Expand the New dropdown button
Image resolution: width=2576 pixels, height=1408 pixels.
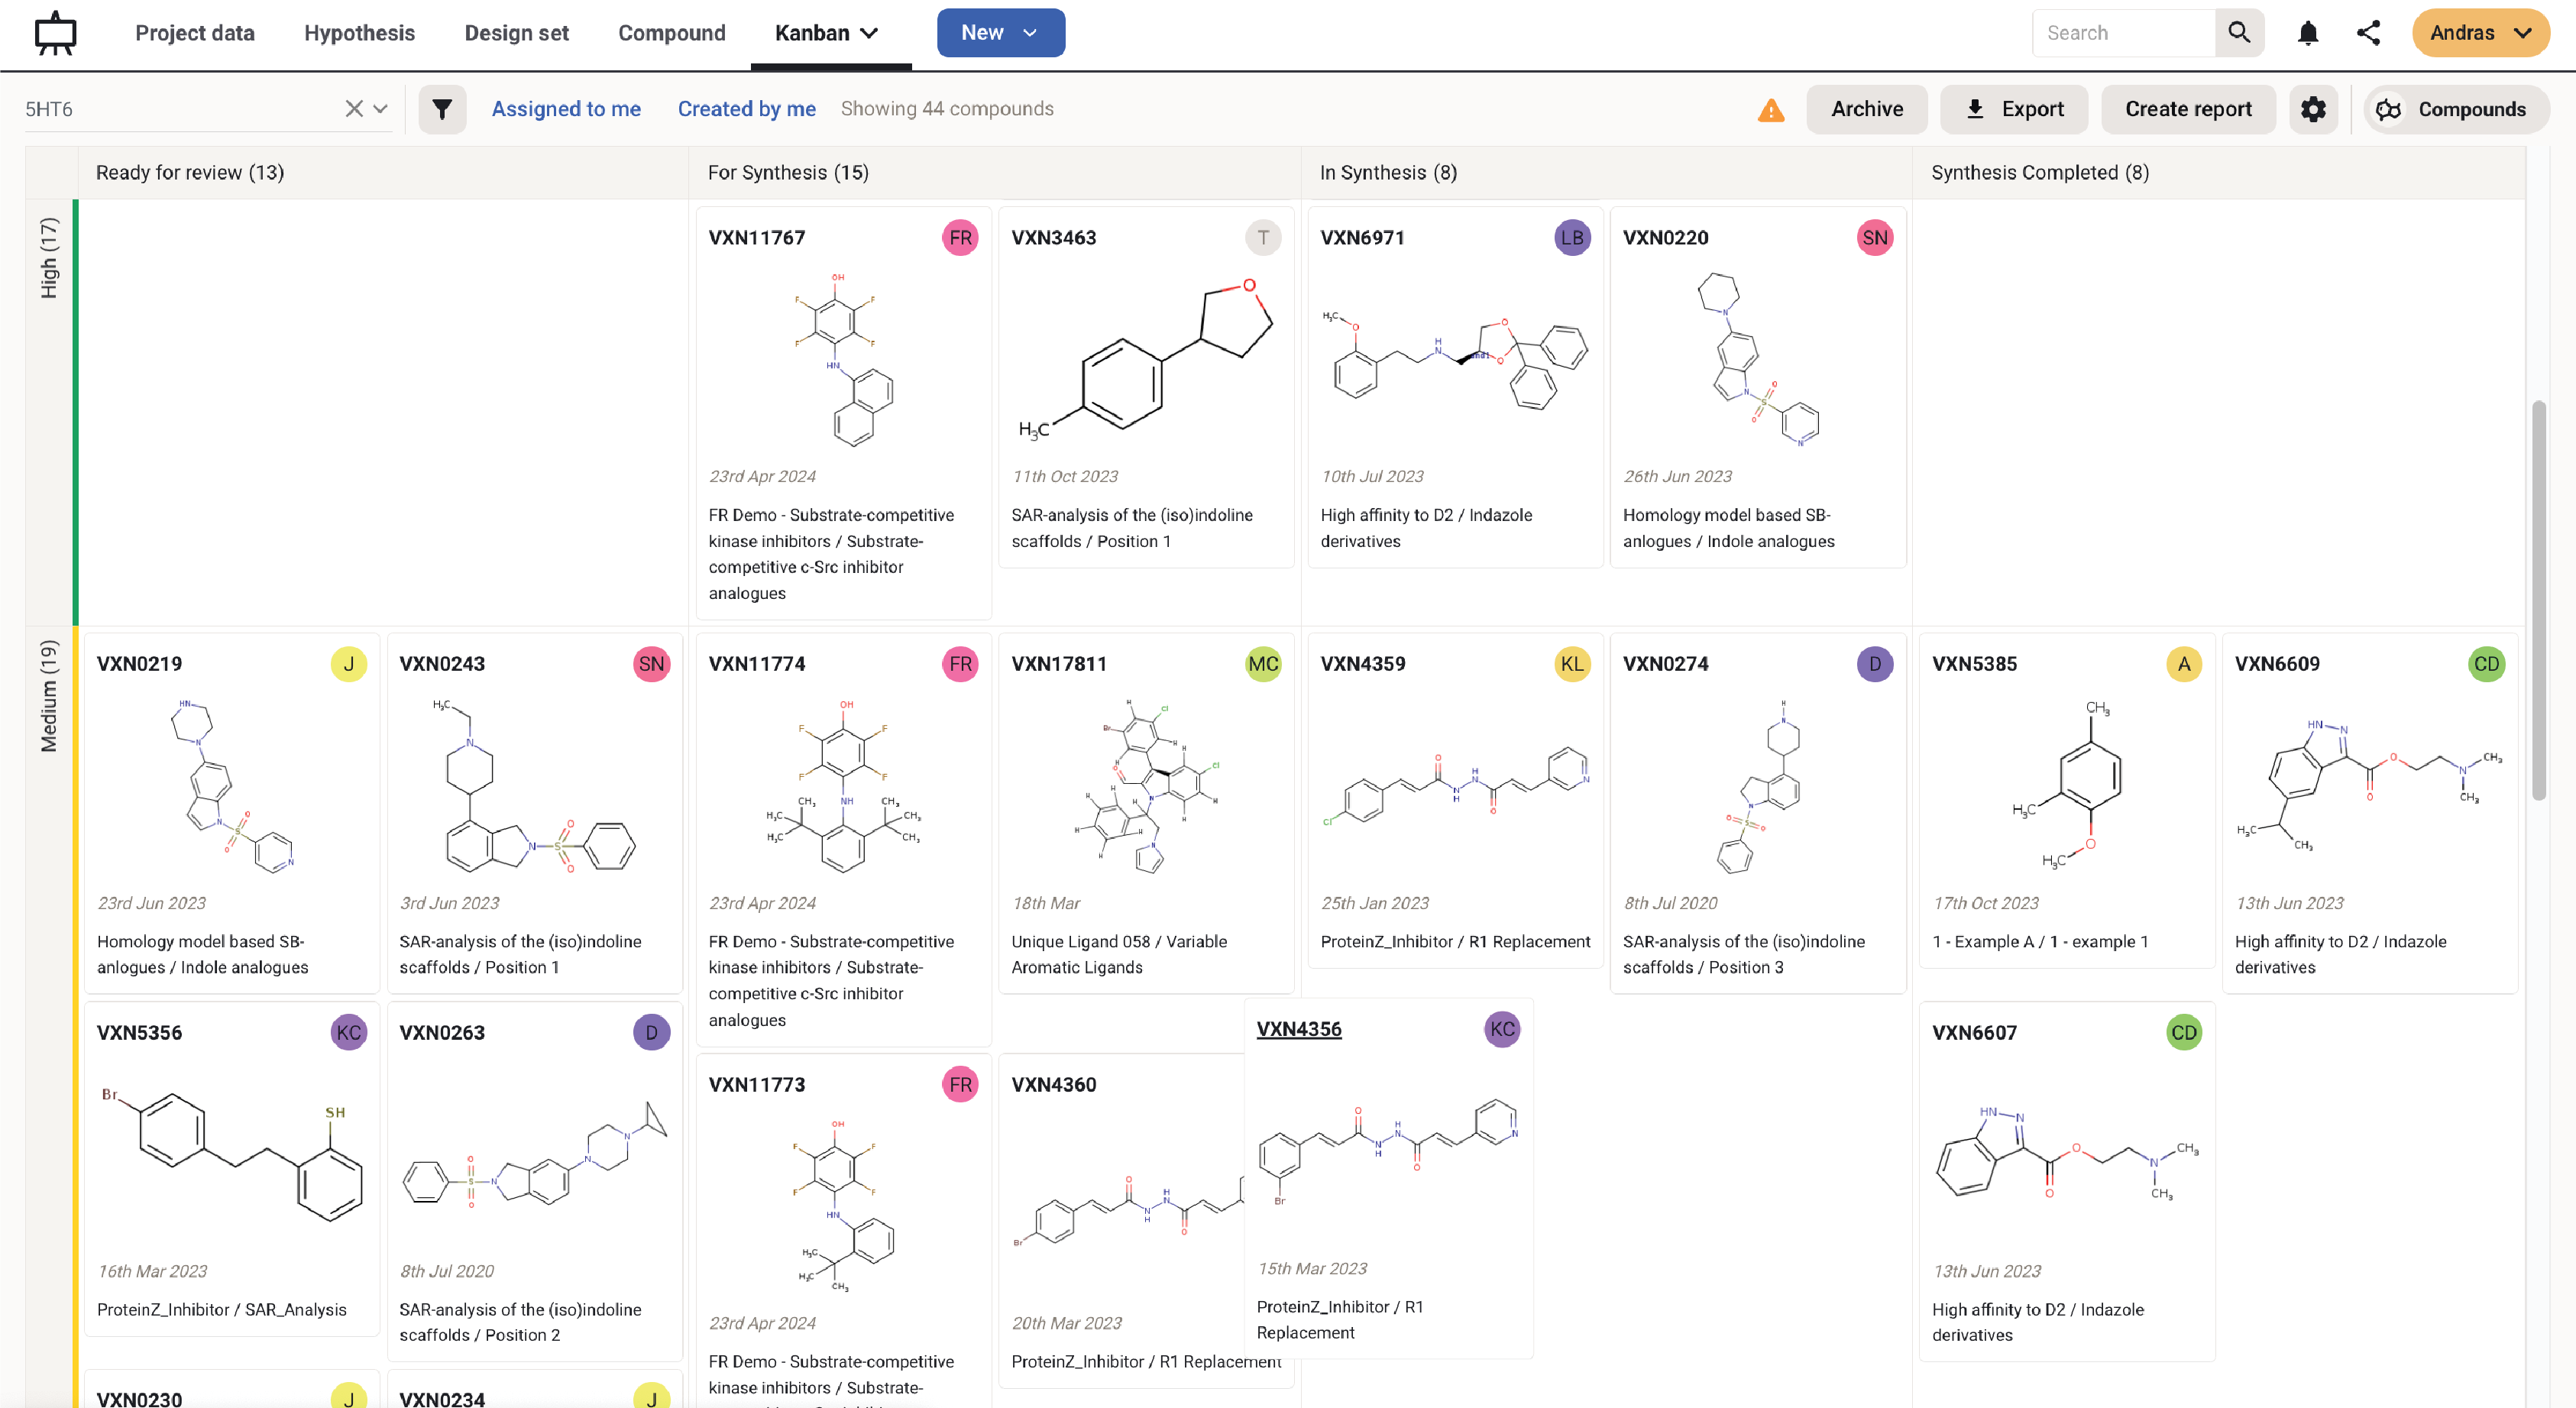coord(1000,33)
